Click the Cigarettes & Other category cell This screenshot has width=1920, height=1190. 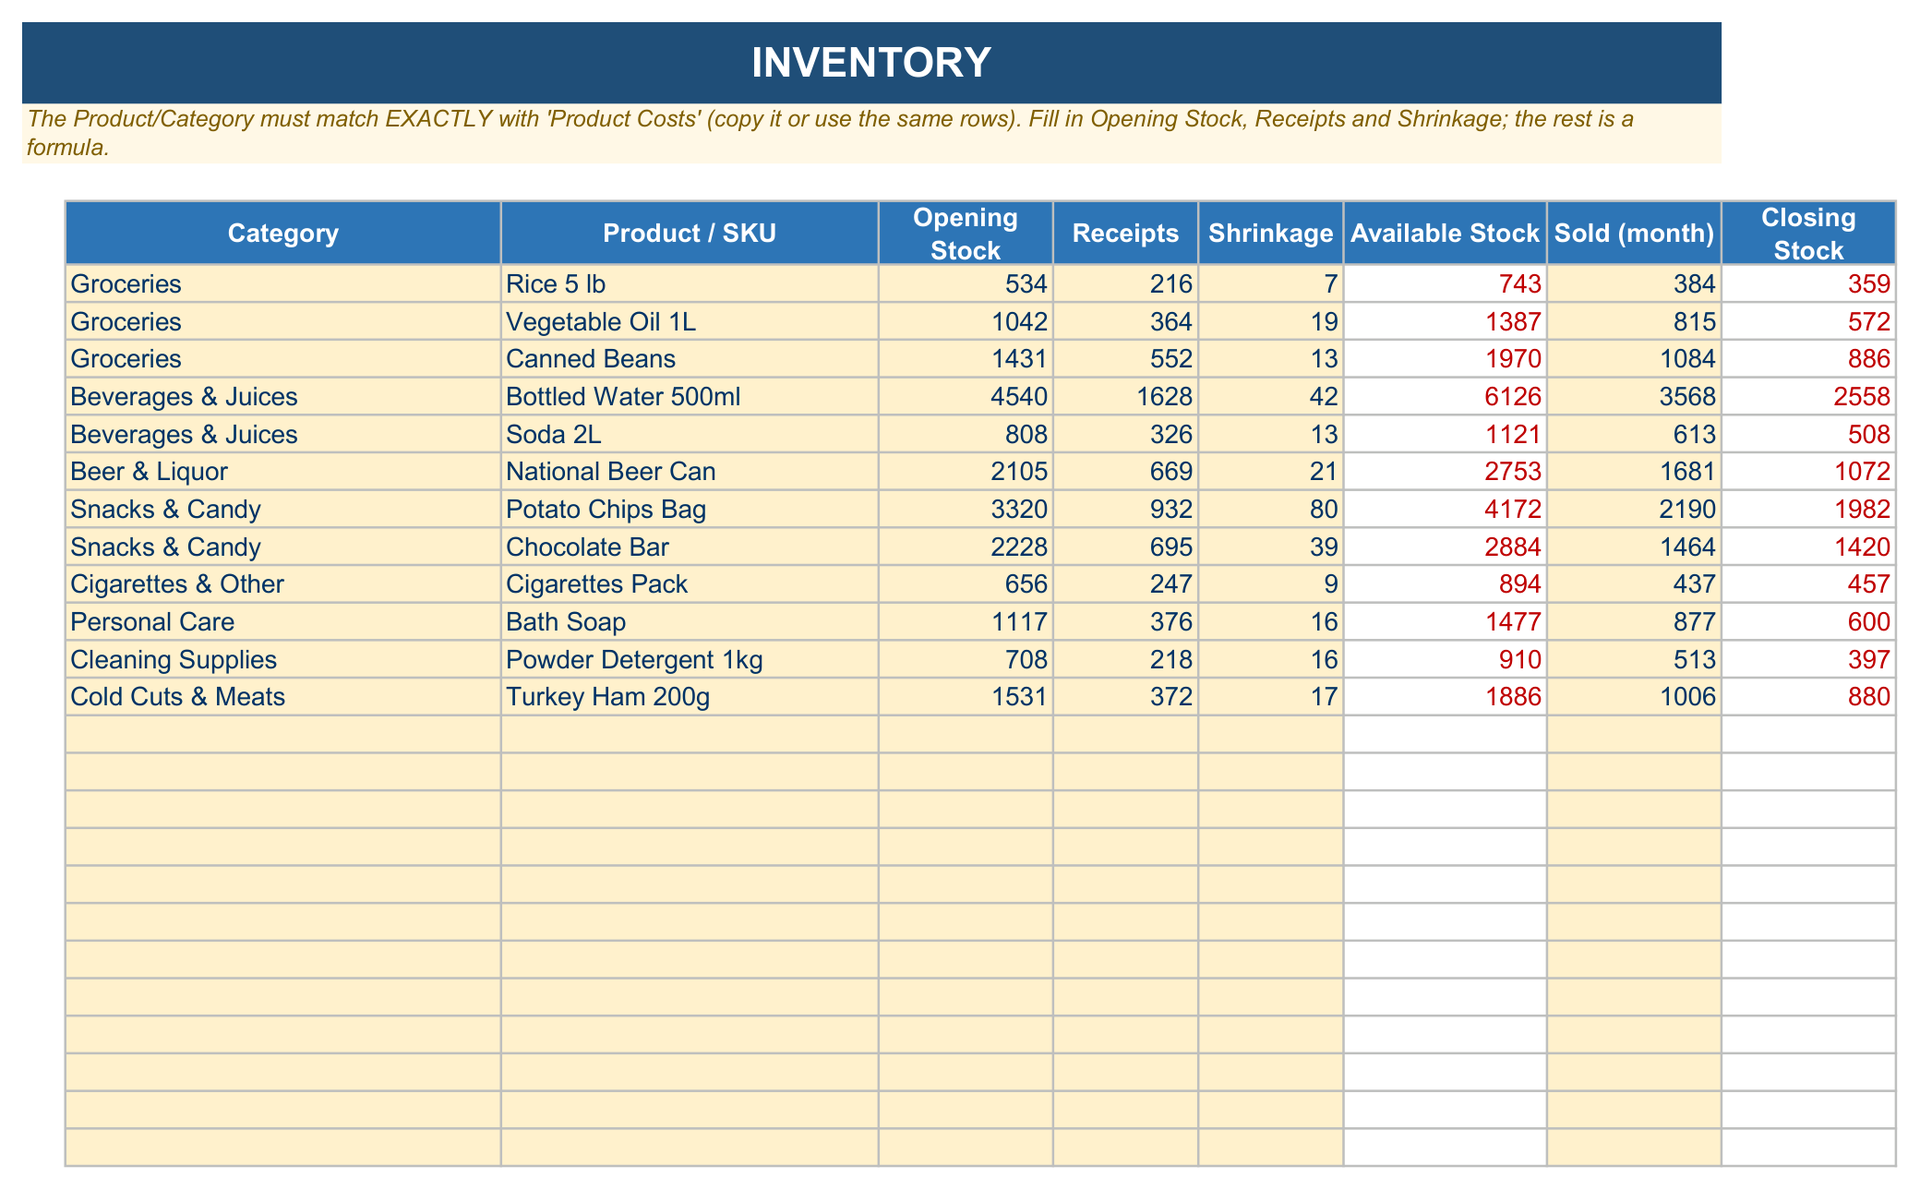[283, 584]
